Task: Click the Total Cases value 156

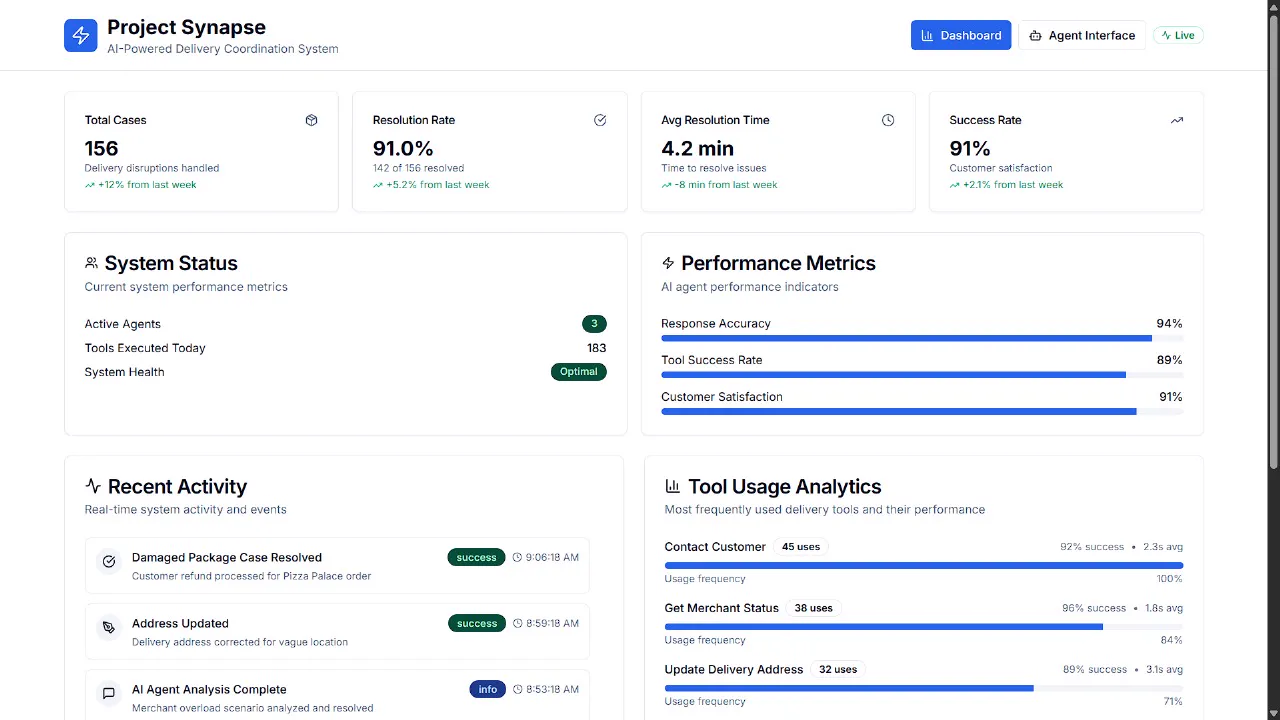Action: [101, 148]
